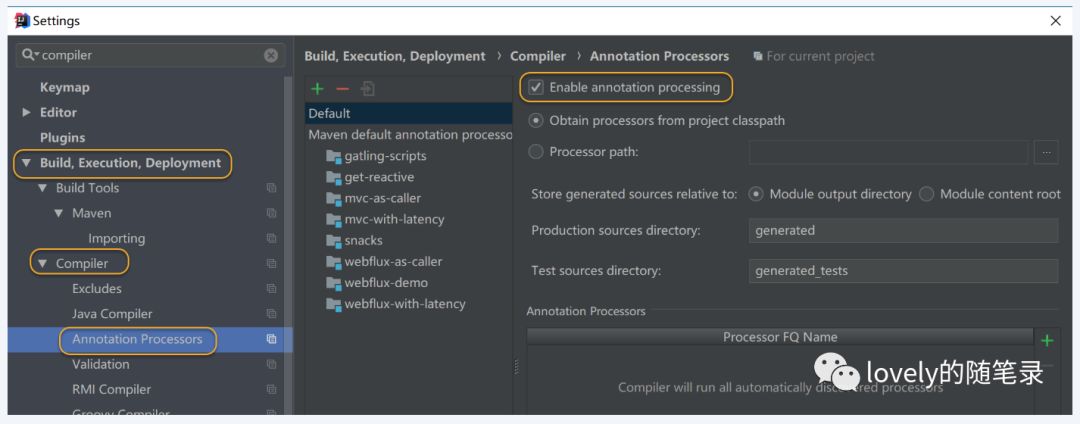Viewport: 1080px width, 424px height.
Task: Click the Compiler breadcrumb link
Action: [537, 56]
